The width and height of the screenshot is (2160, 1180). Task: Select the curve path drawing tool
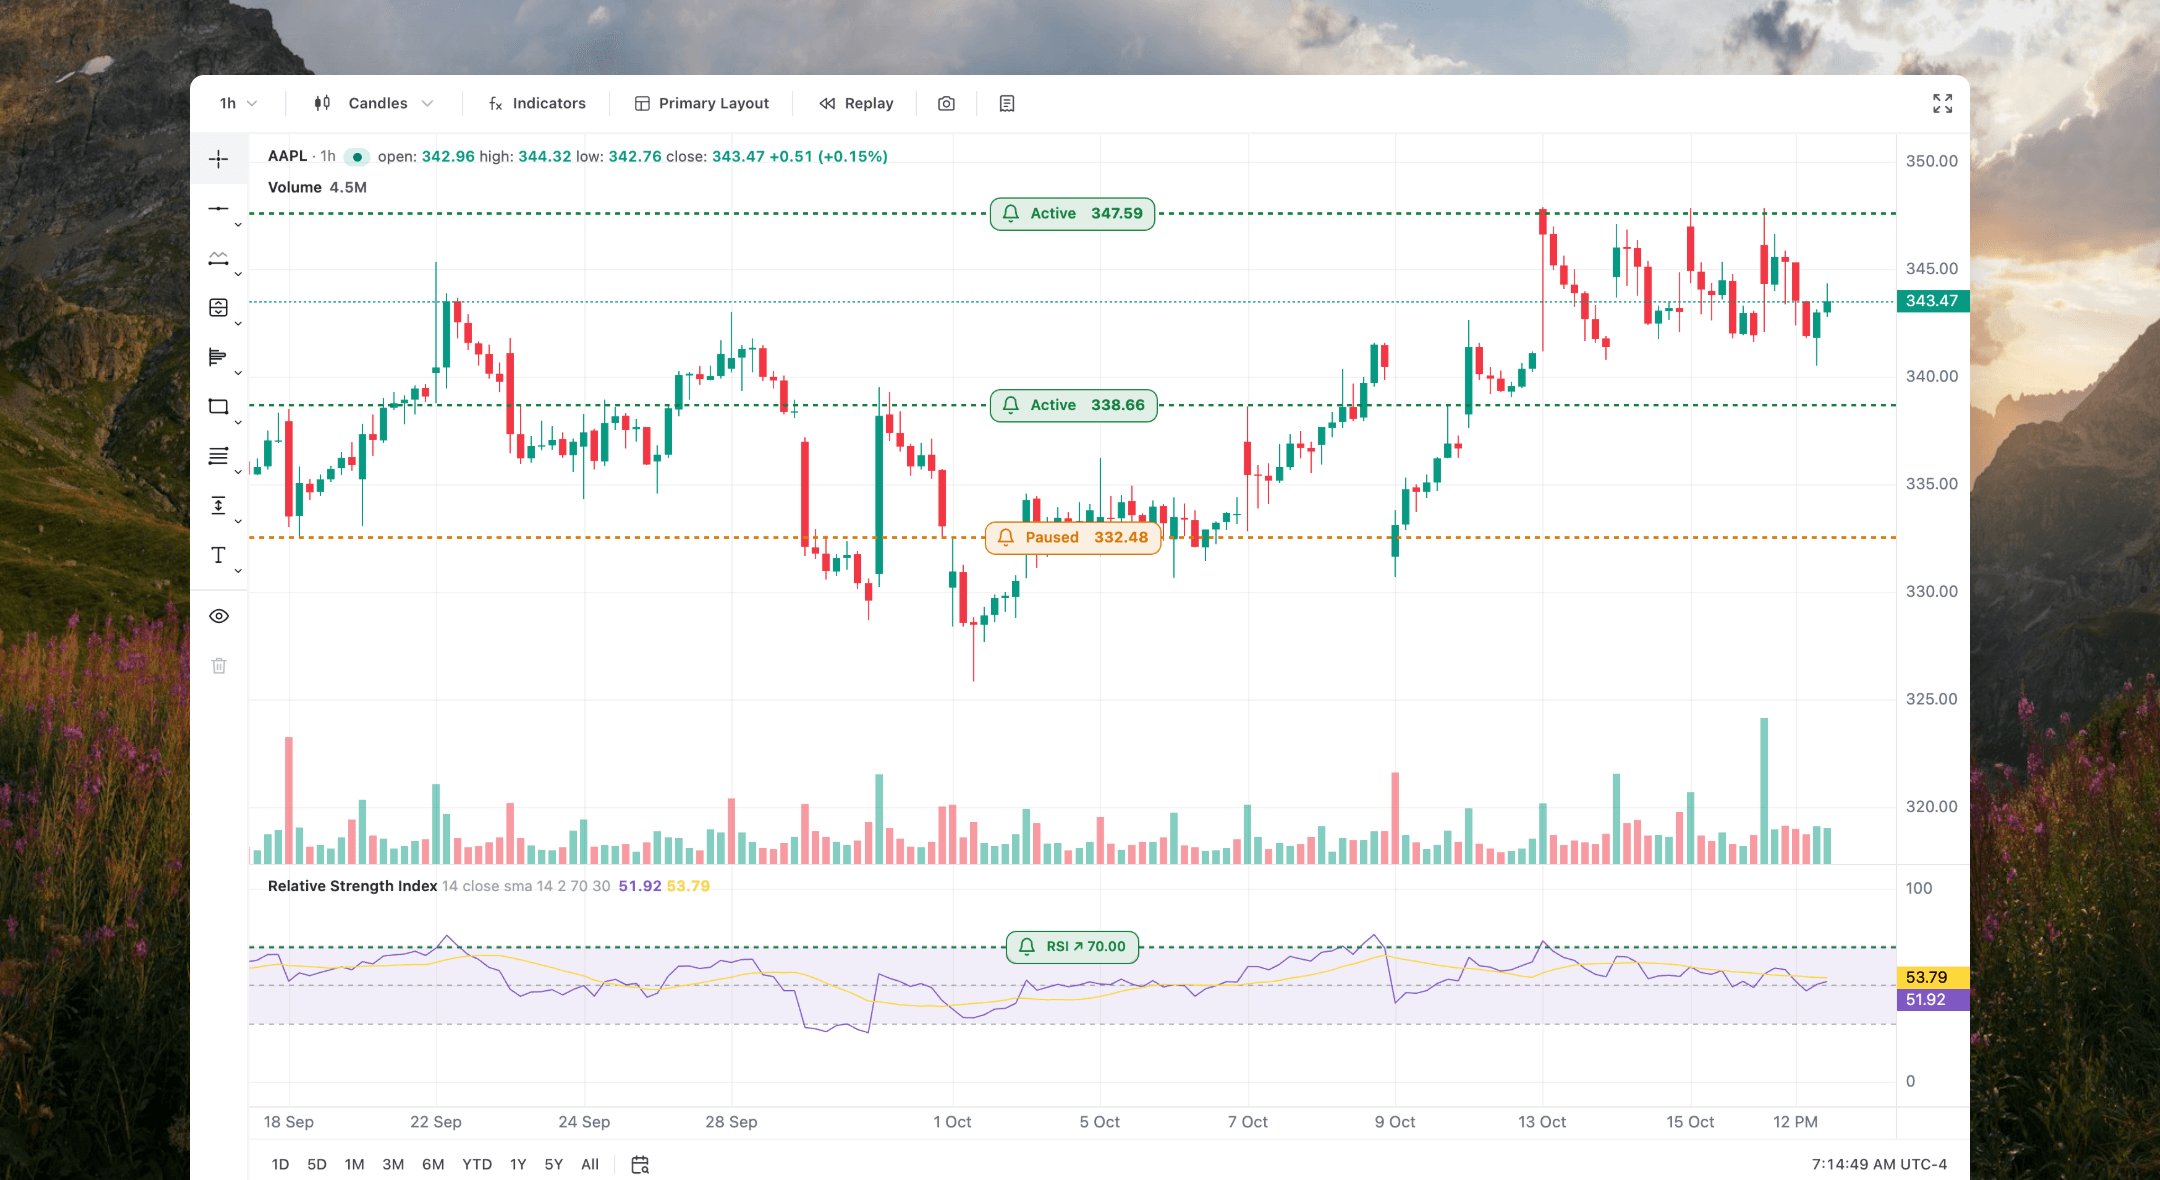pos(218,258)
